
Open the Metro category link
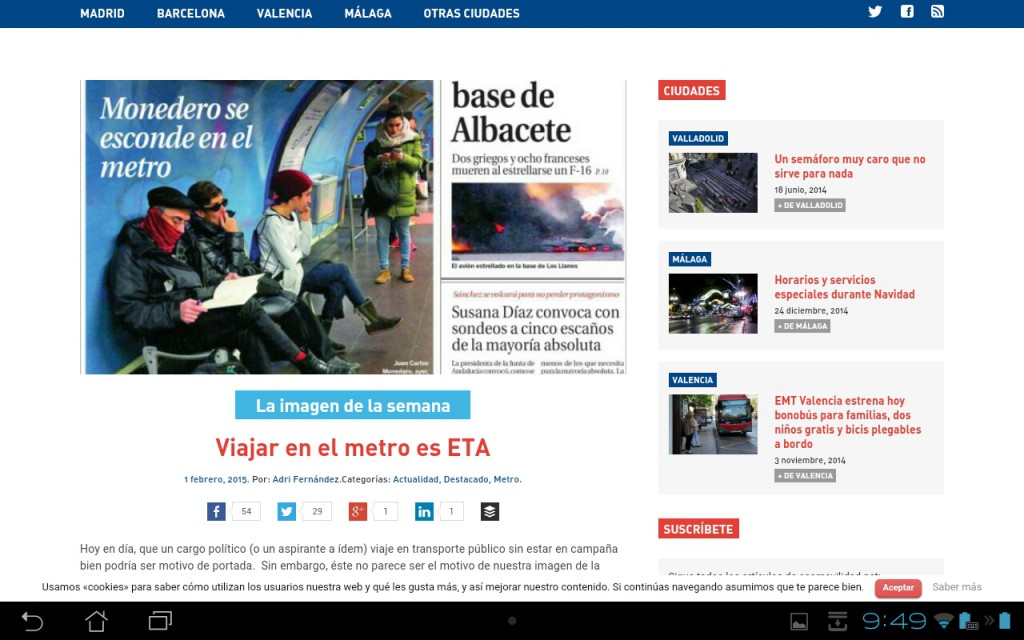[506, 479]
